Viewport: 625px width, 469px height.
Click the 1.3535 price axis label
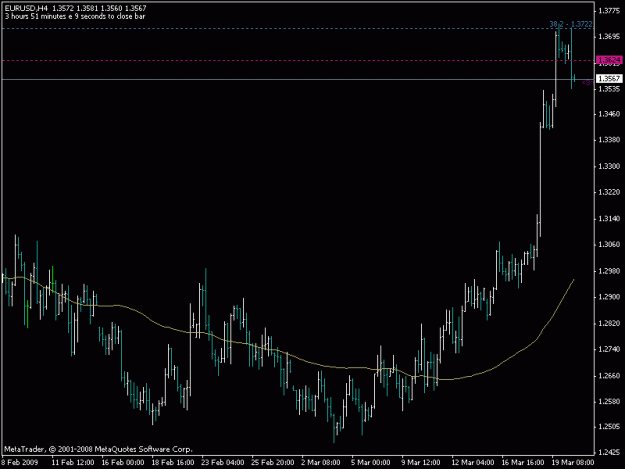609,89
